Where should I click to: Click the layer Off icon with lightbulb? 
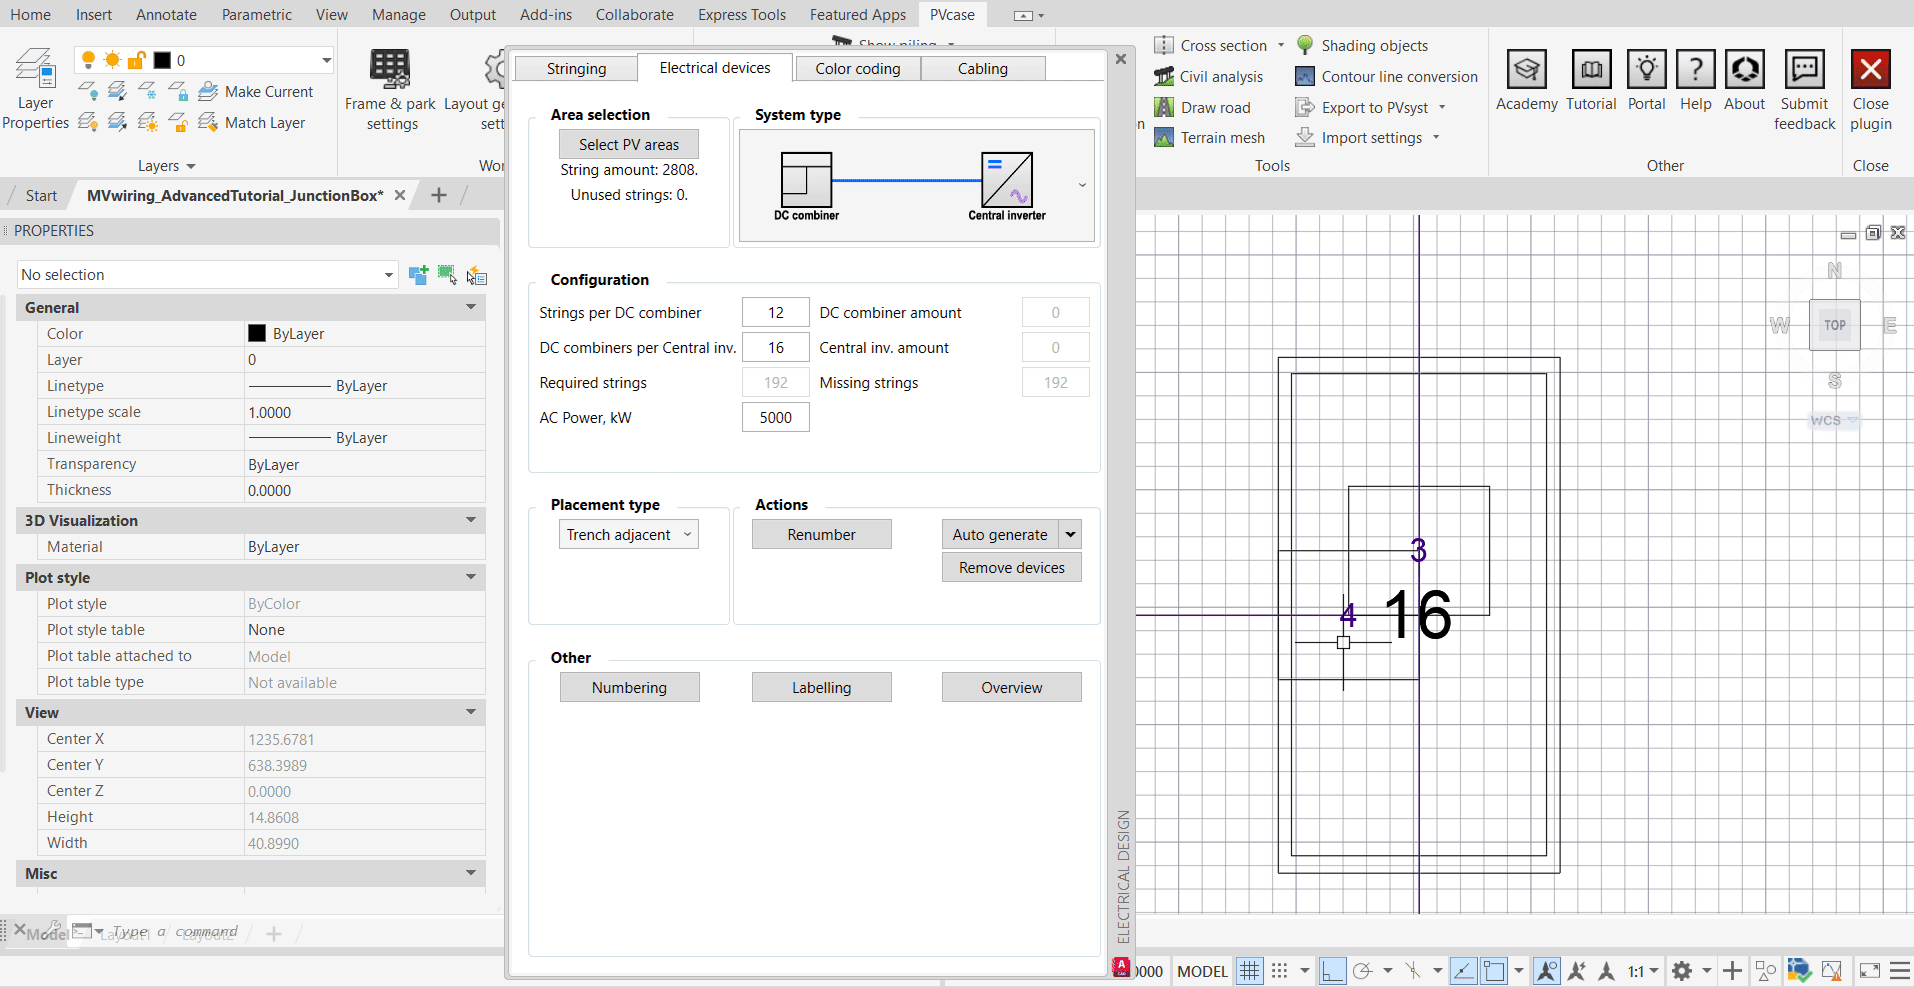[88, 92]
